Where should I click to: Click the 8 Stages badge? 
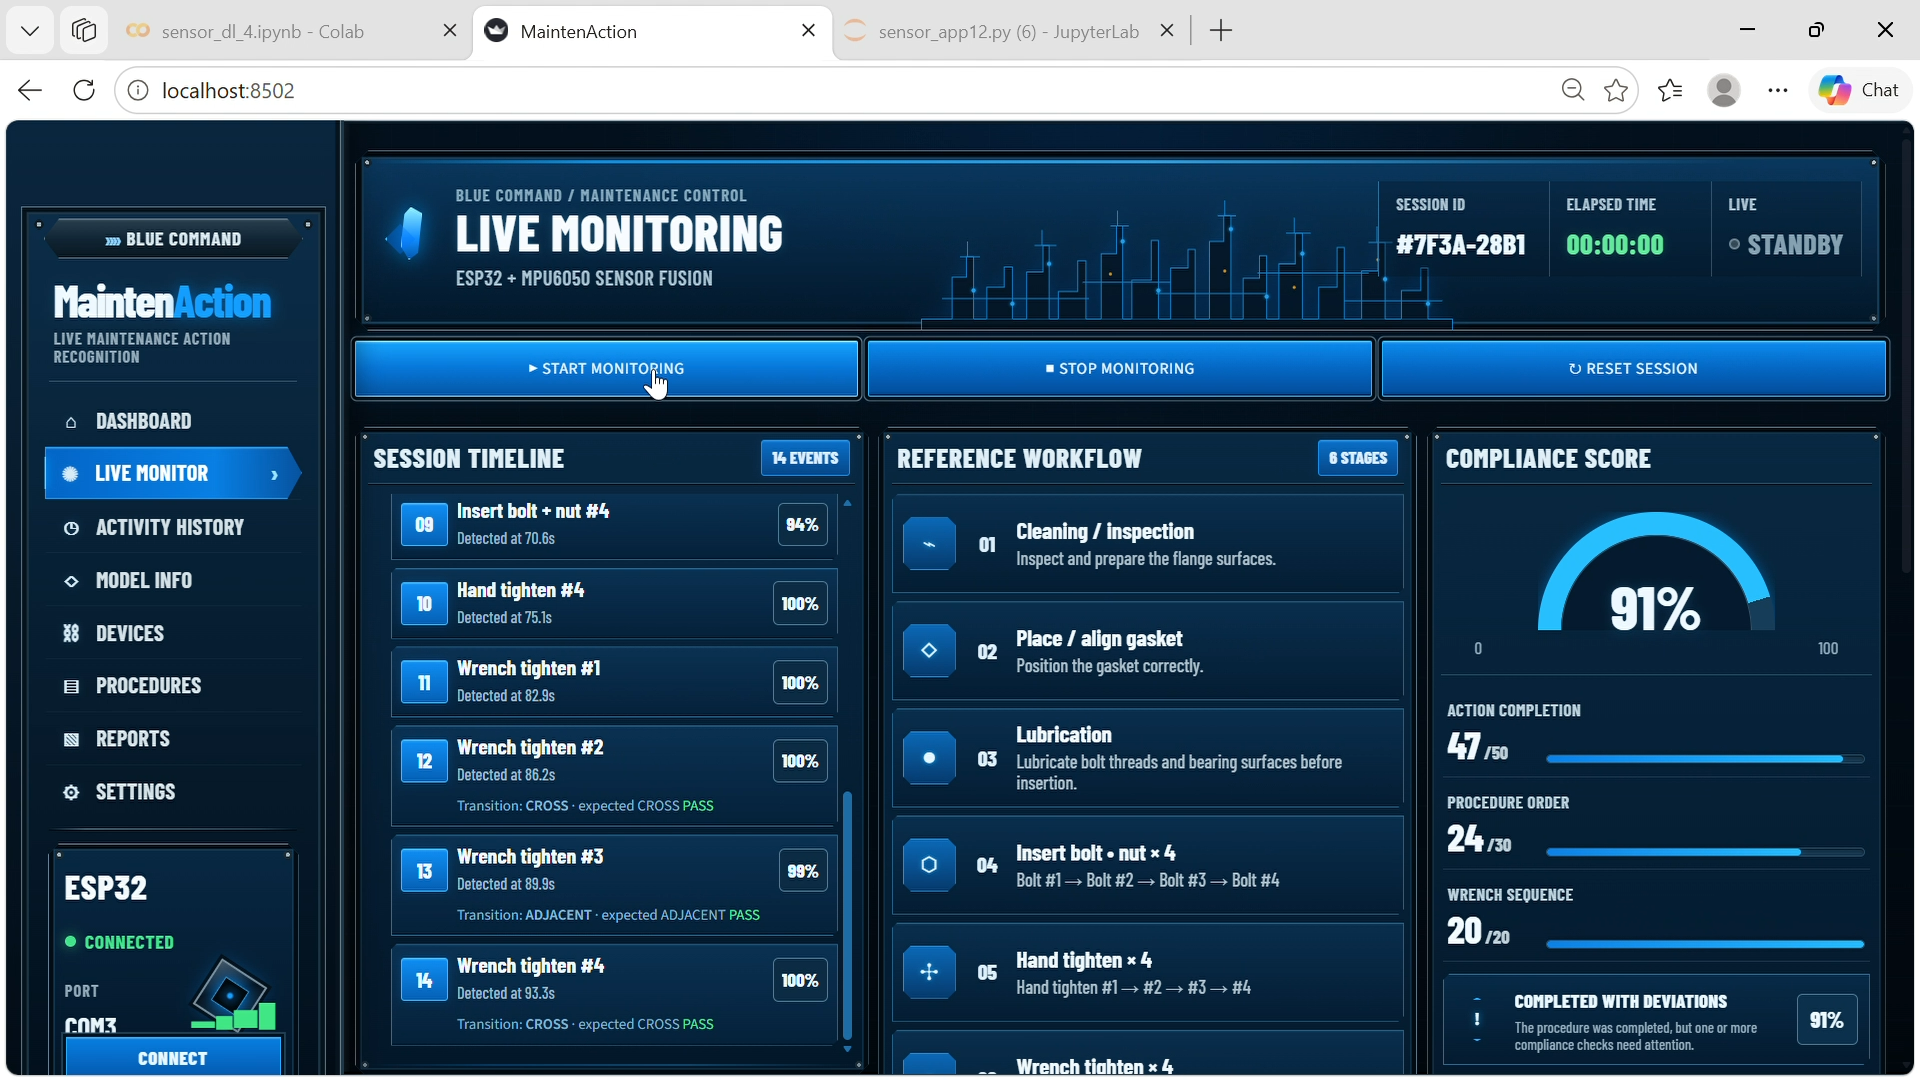[1358, 458]
